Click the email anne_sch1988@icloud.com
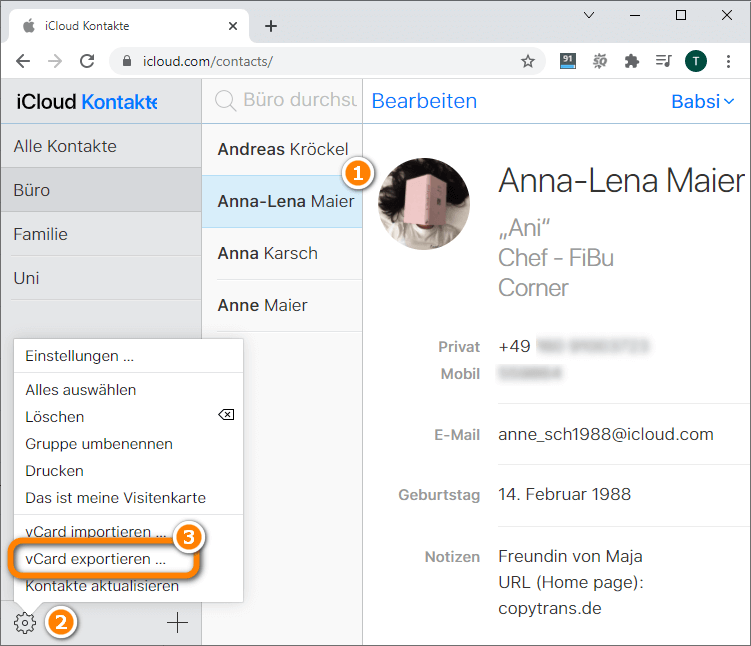Viewport: 751px width, 646px height. [606, 434]
